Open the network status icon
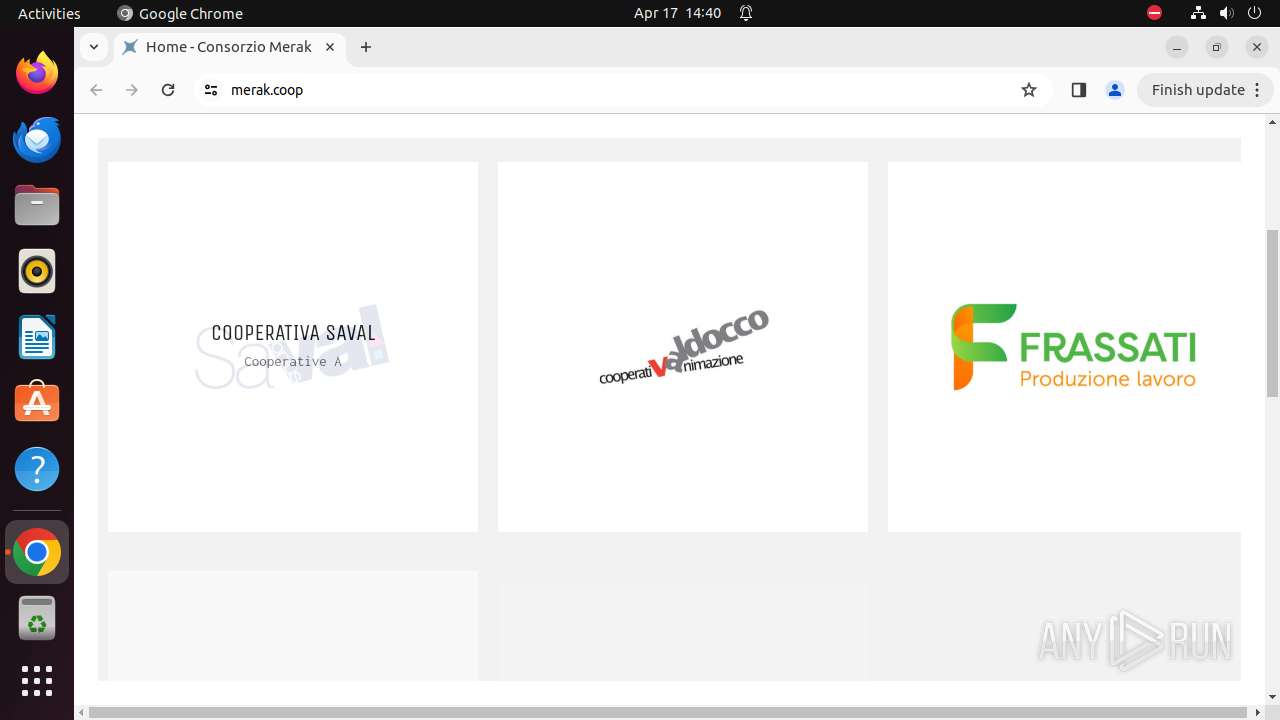This screenshot has width=1280, height=720. click(x=1198, y=13)
